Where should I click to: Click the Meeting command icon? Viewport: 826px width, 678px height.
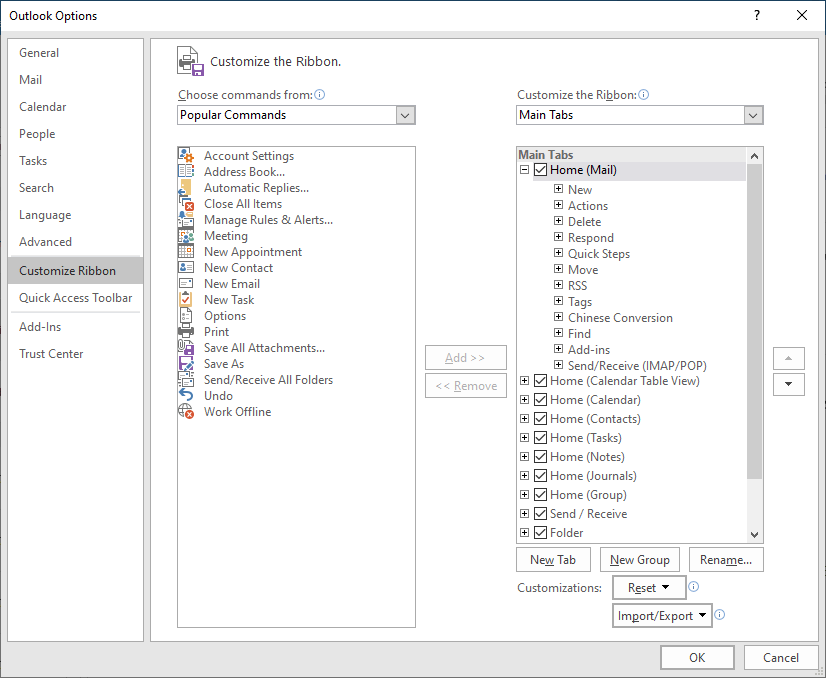point(185,235)
